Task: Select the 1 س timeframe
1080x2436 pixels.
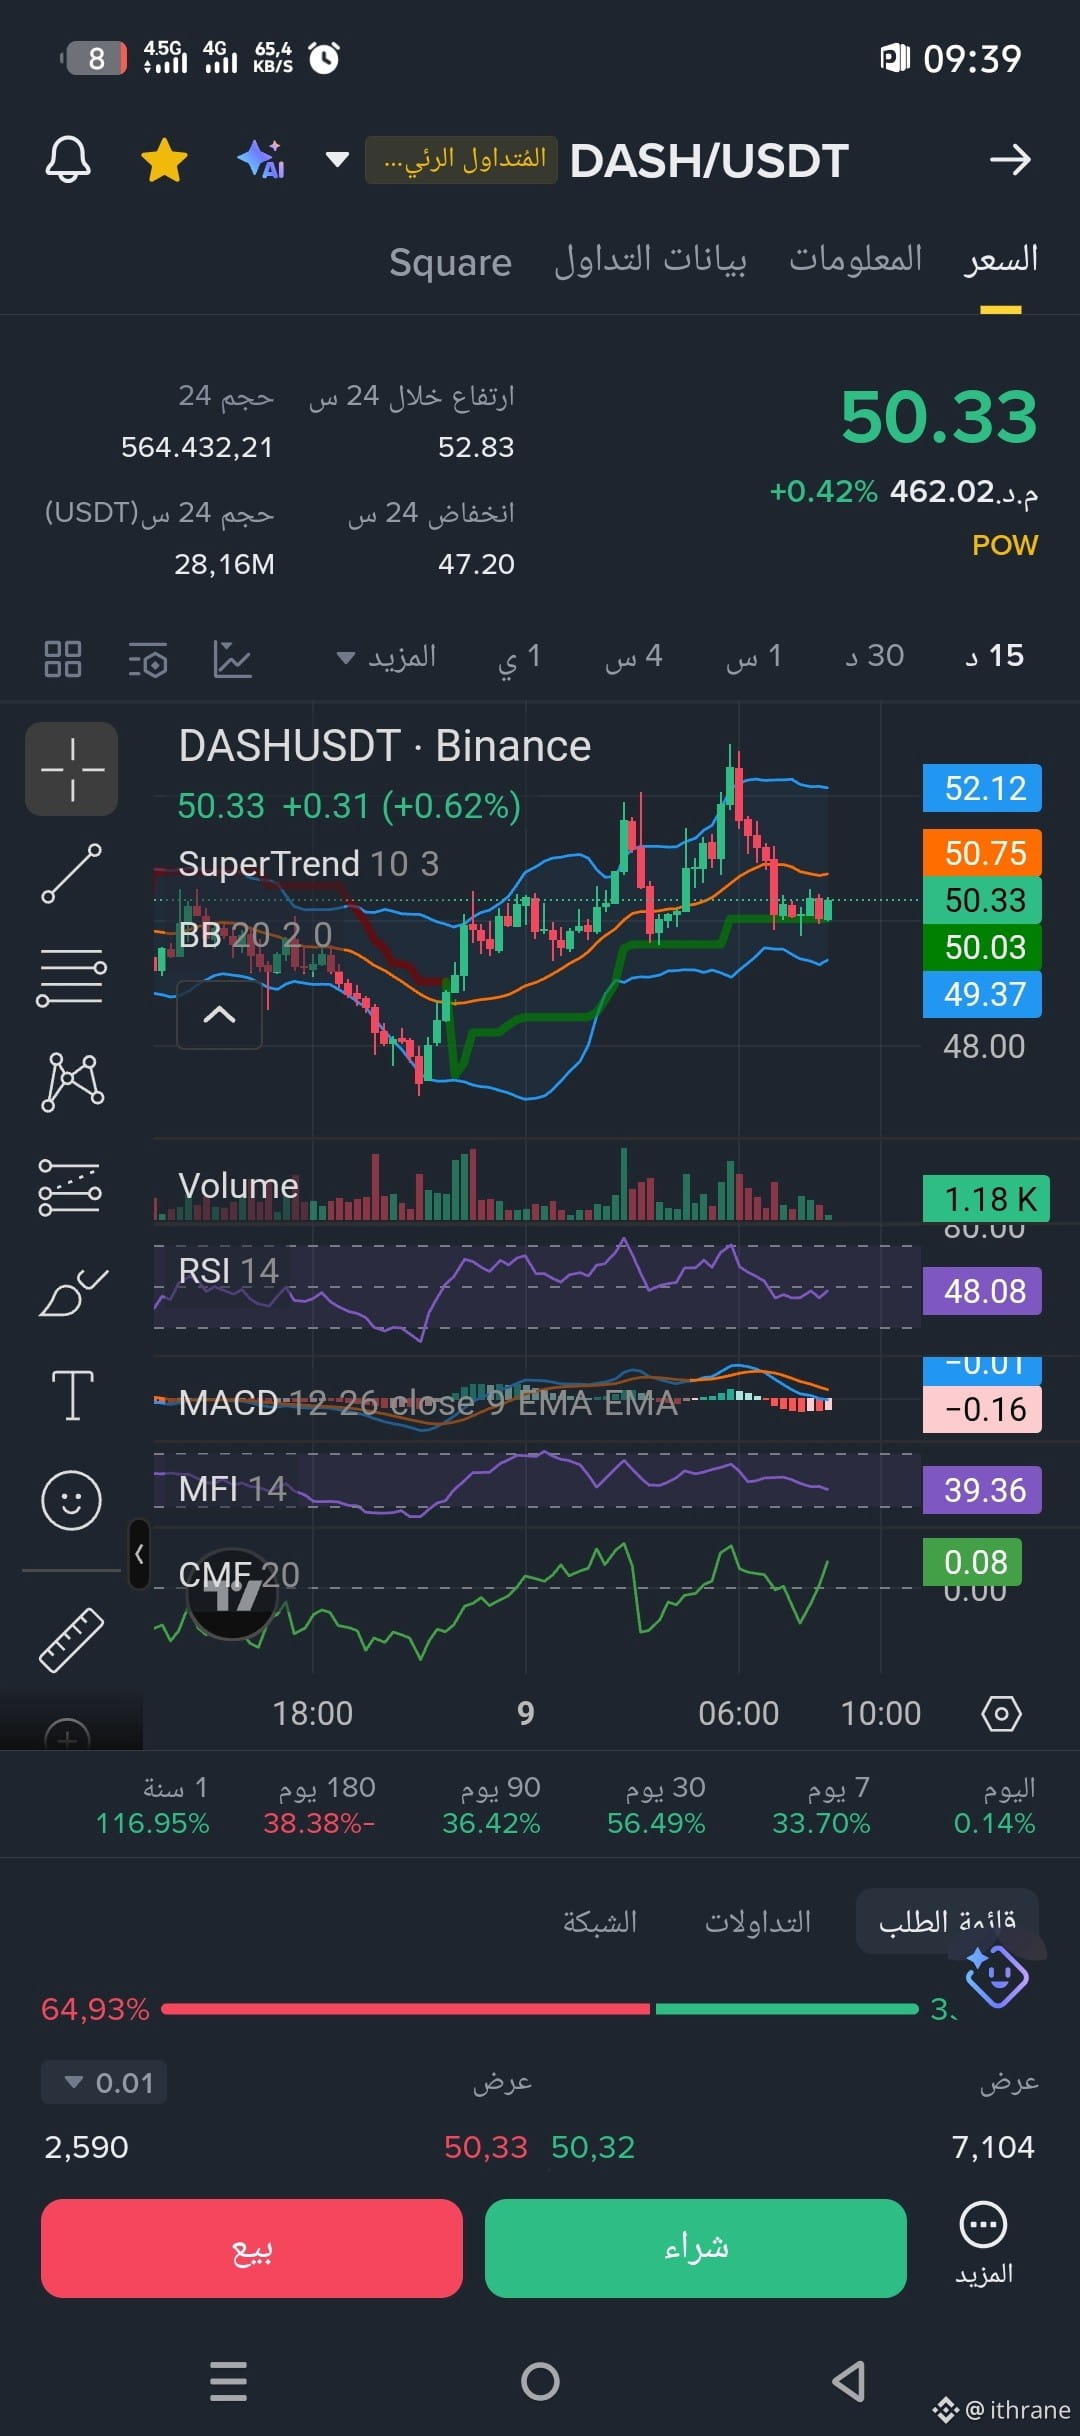Action: pyautogui.click(x=754, y=656)
